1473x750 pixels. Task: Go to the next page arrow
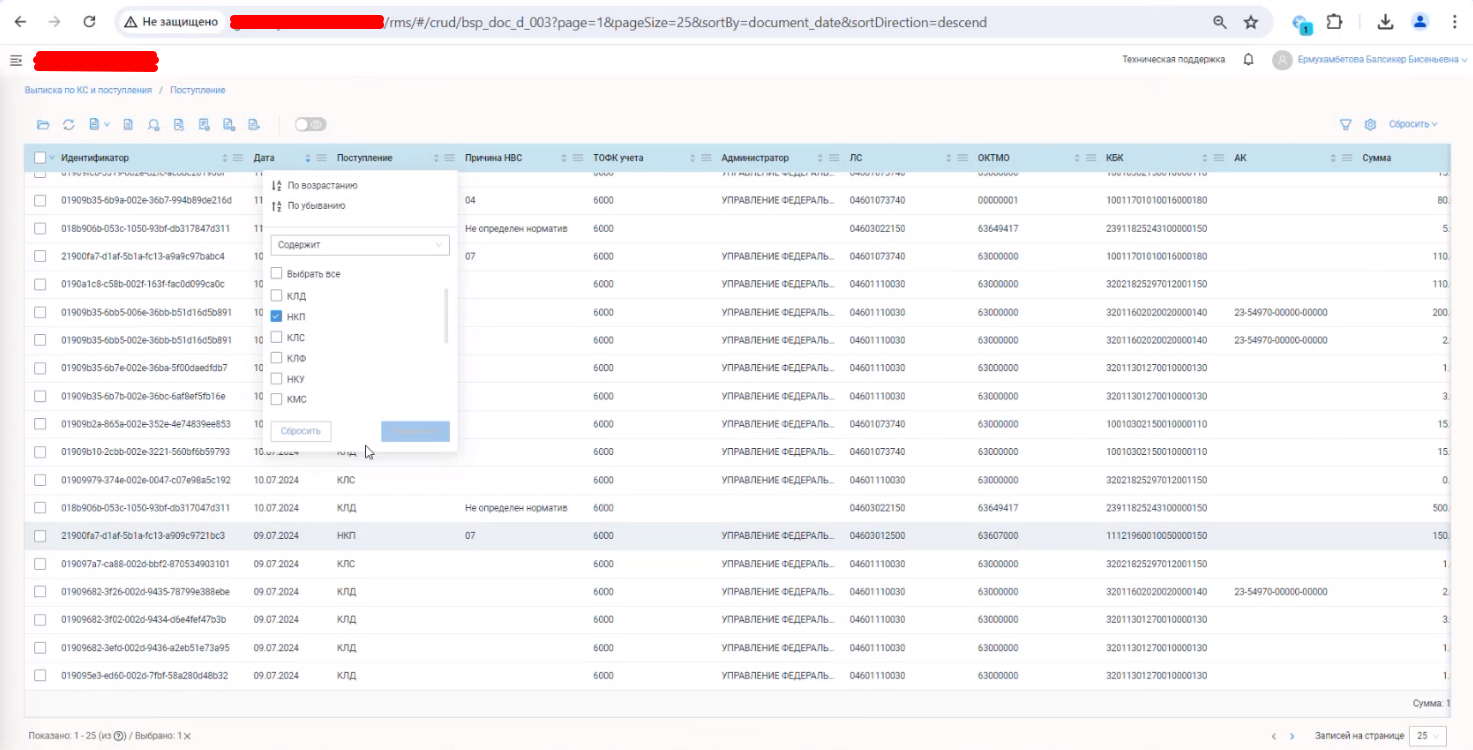[x=1292, y=736]
